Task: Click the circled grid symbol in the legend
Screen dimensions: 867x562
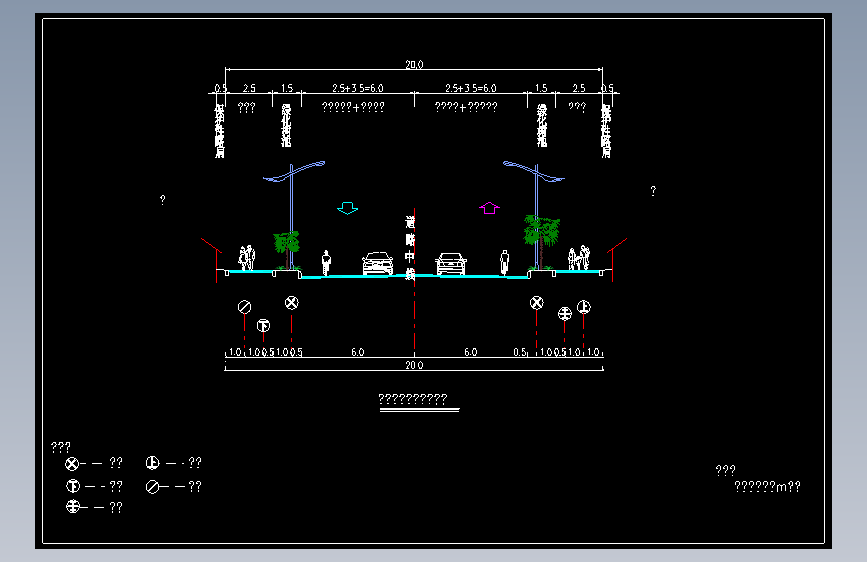Action: click(x=73, y=507)
